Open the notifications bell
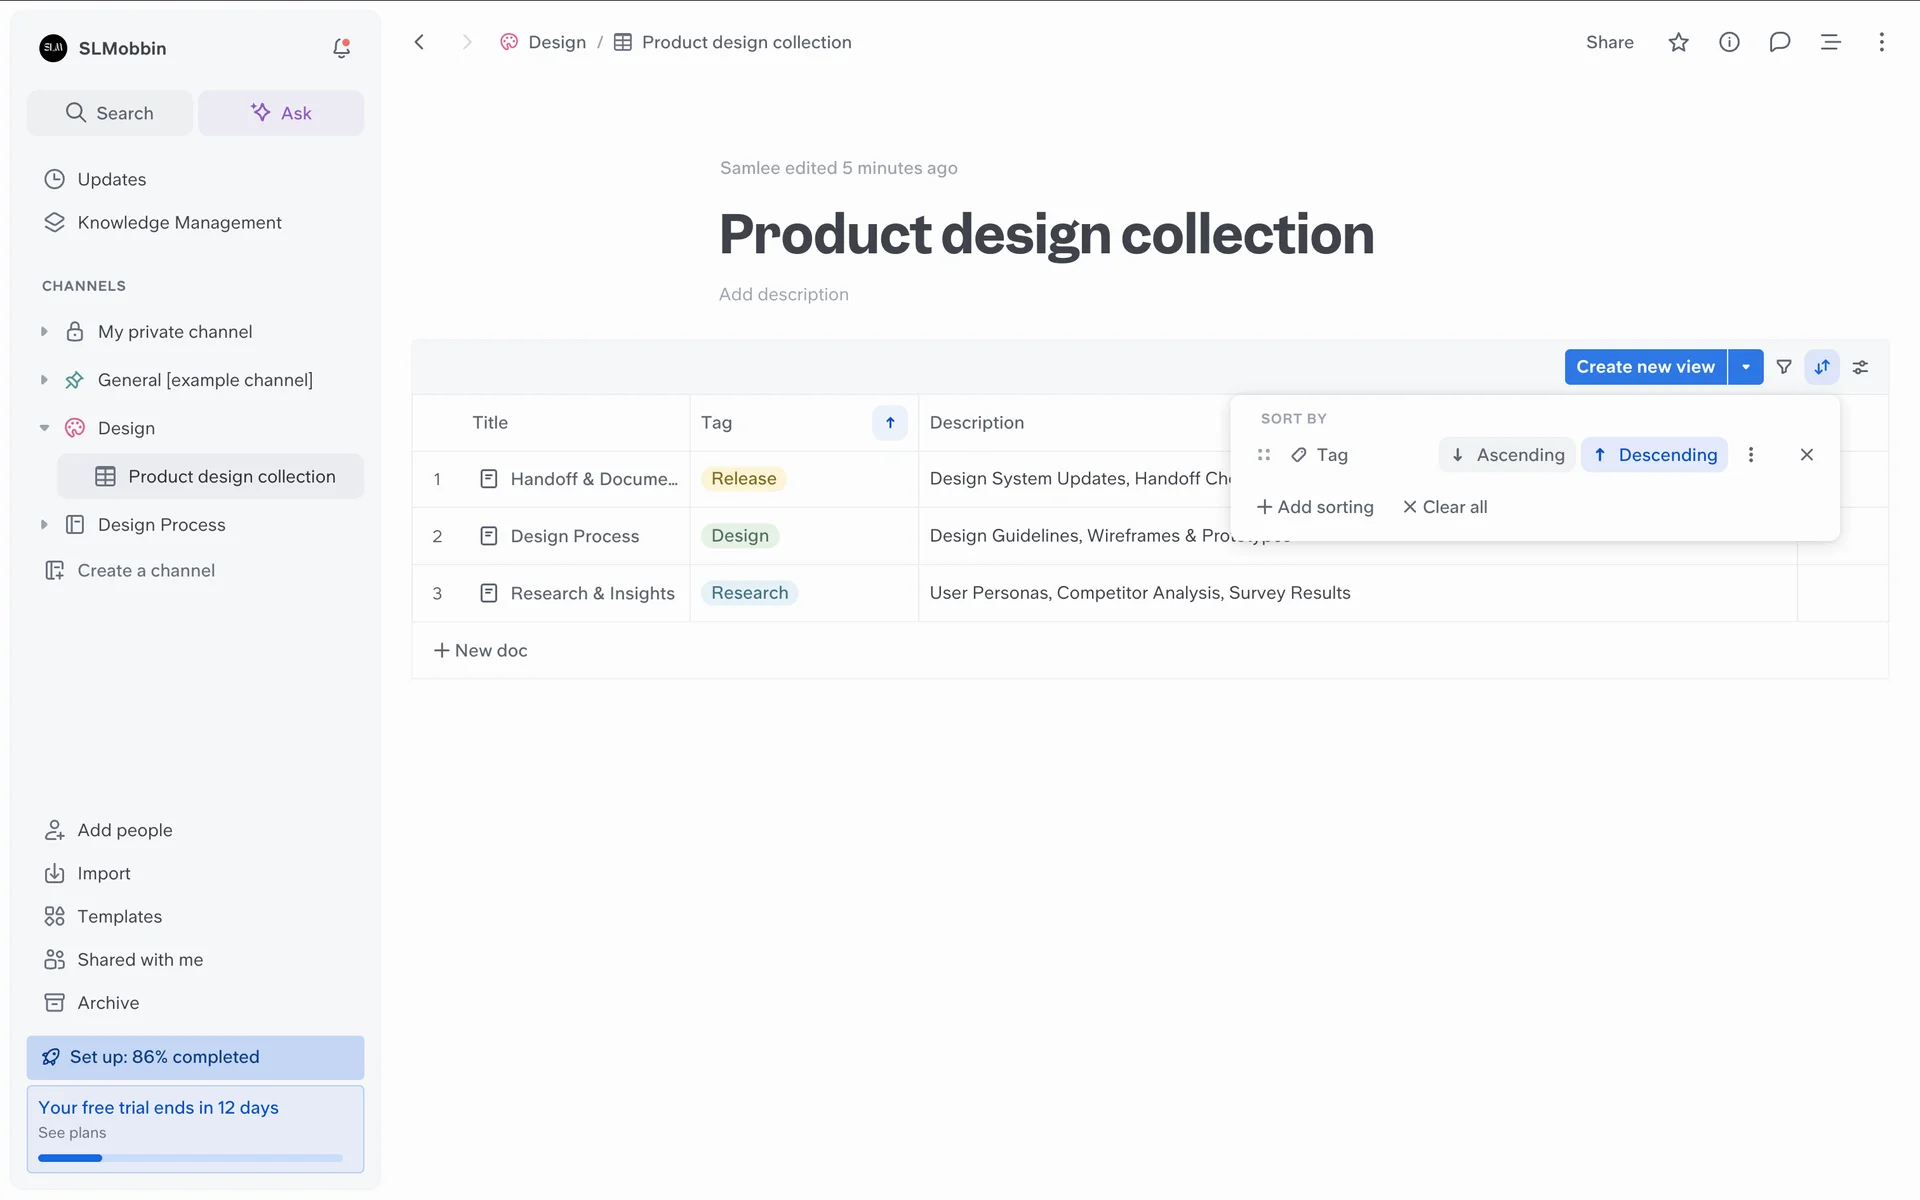The width and height of the screenshot is (1920, 1200). pos(341,48)
